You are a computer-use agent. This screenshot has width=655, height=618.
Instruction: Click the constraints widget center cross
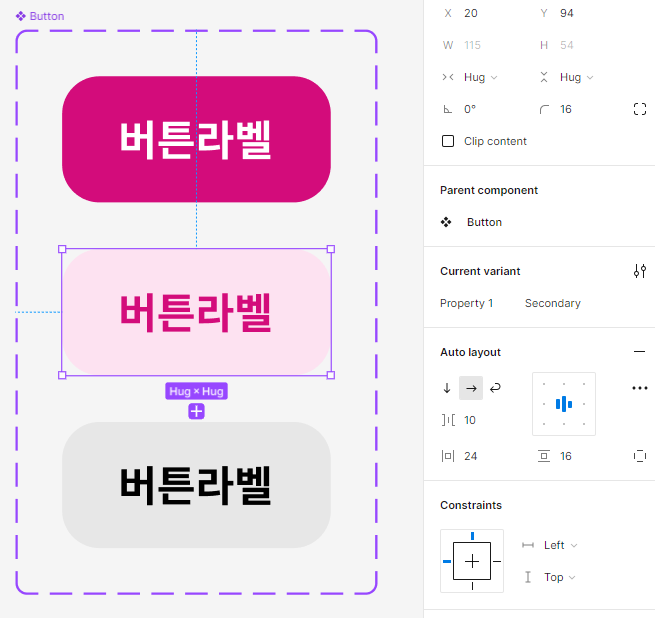coord(472,561)
